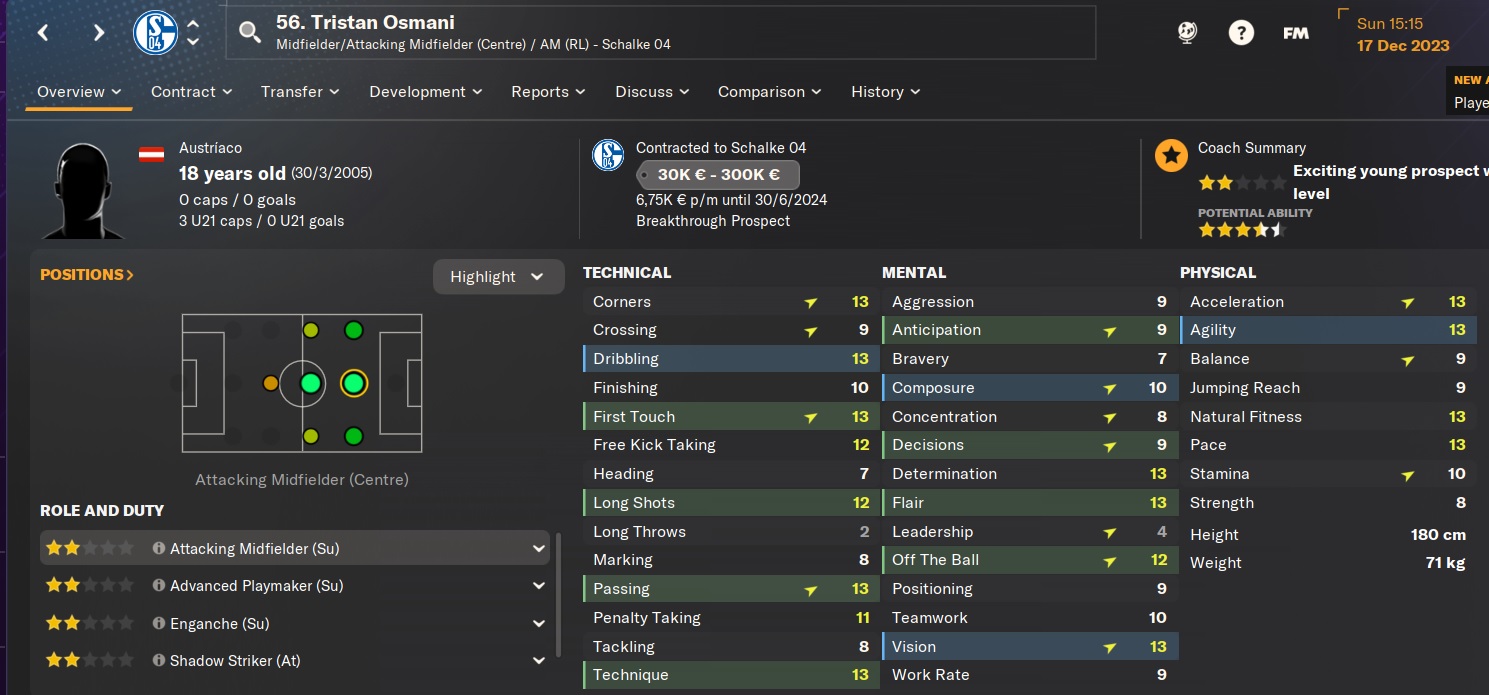1489x695 pixels.
Task: Click the 30K € - 300K € value tag
Action: pos(718,174)
